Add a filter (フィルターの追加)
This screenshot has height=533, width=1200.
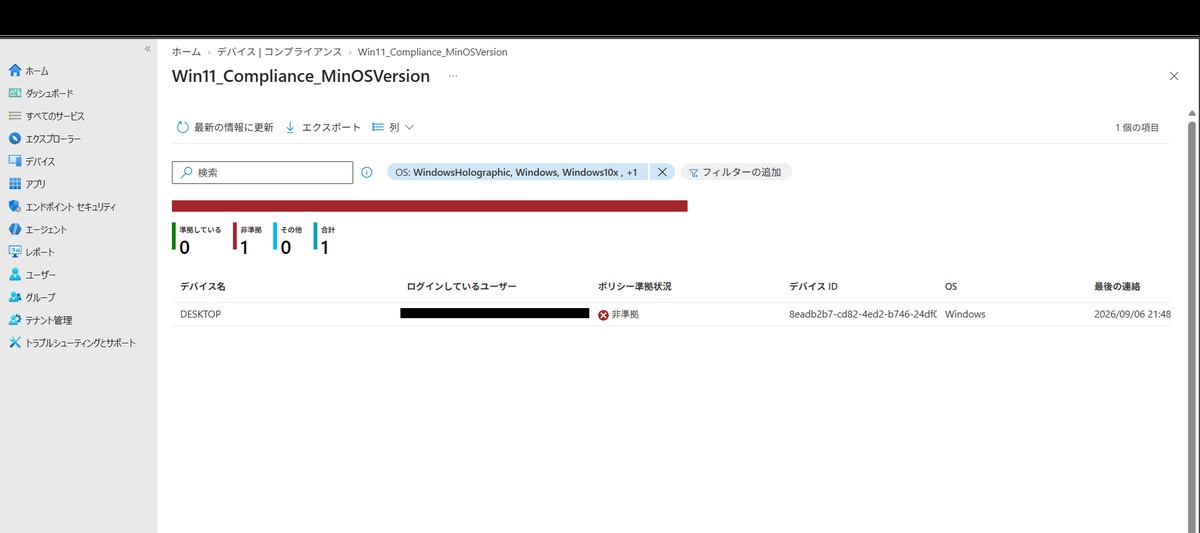(x=736, y=172)
